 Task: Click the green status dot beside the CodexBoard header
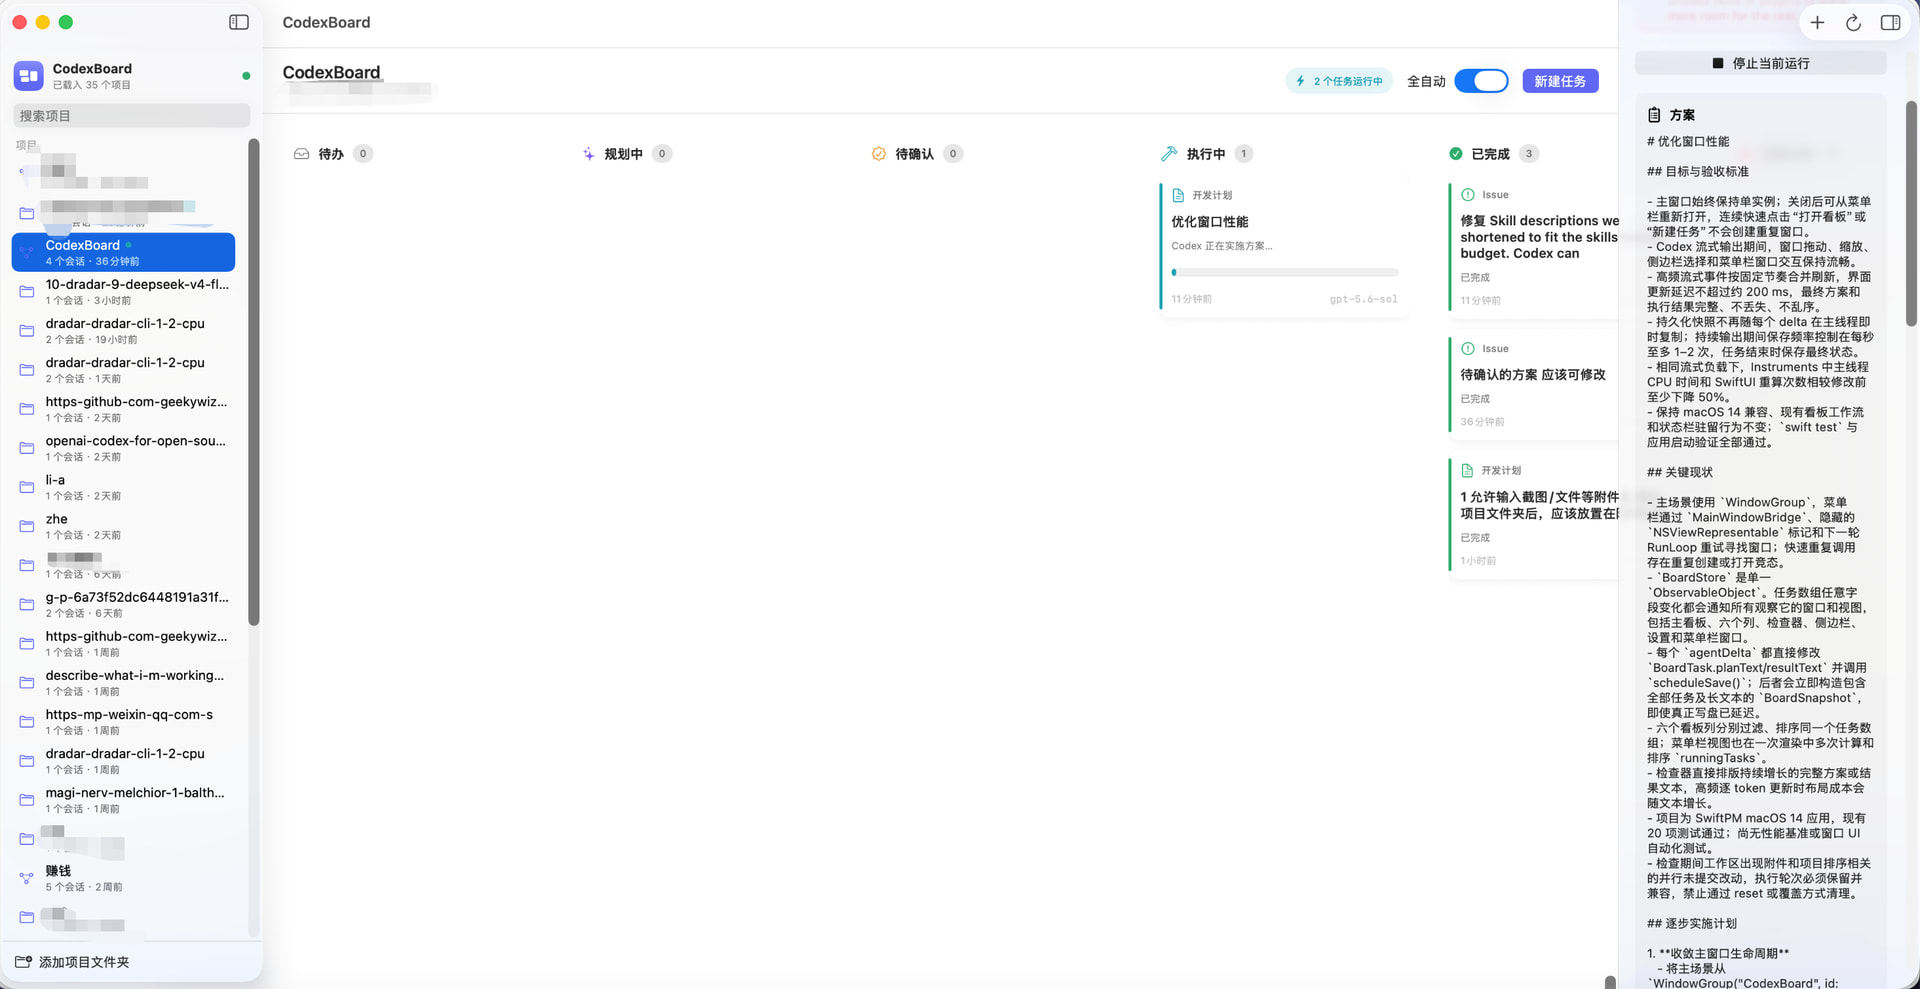coord(246,76)
